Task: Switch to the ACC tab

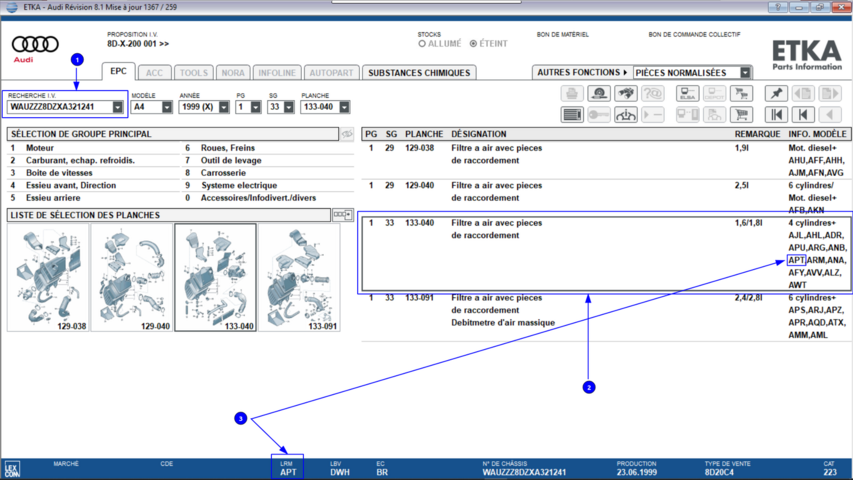Action: tap(154, 73)
